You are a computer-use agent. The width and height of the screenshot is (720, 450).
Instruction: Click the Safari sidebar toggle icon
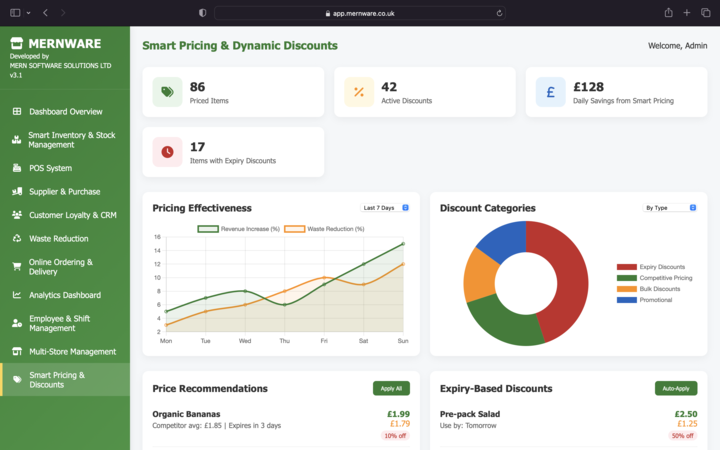[x=15, y=13]
